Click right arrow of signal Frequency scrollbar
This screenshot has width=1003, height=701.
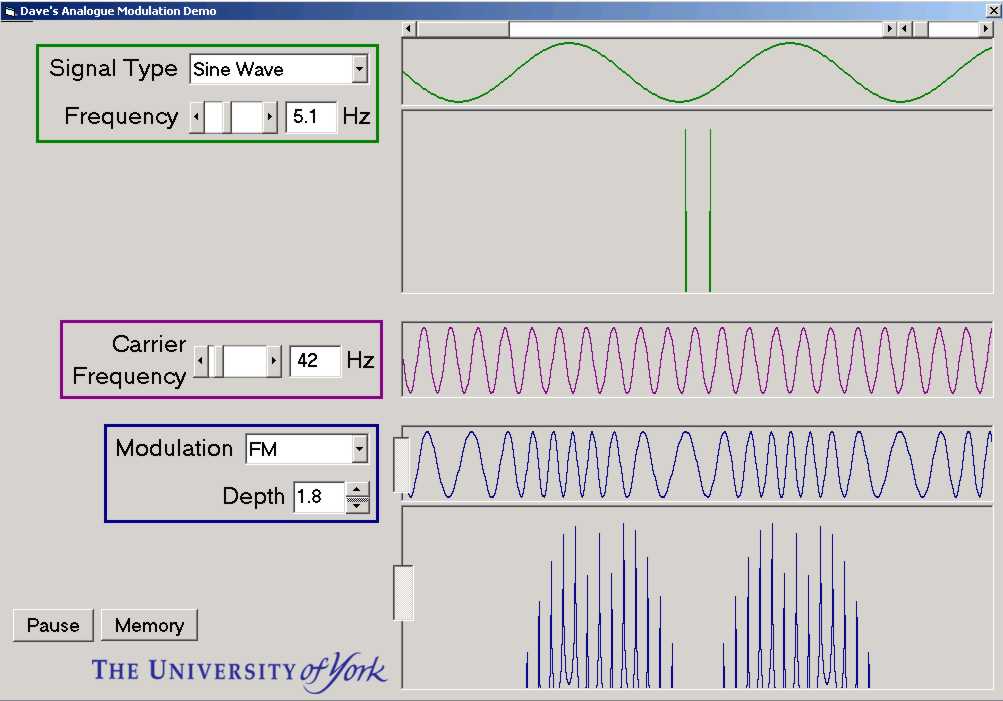(270, 117)
